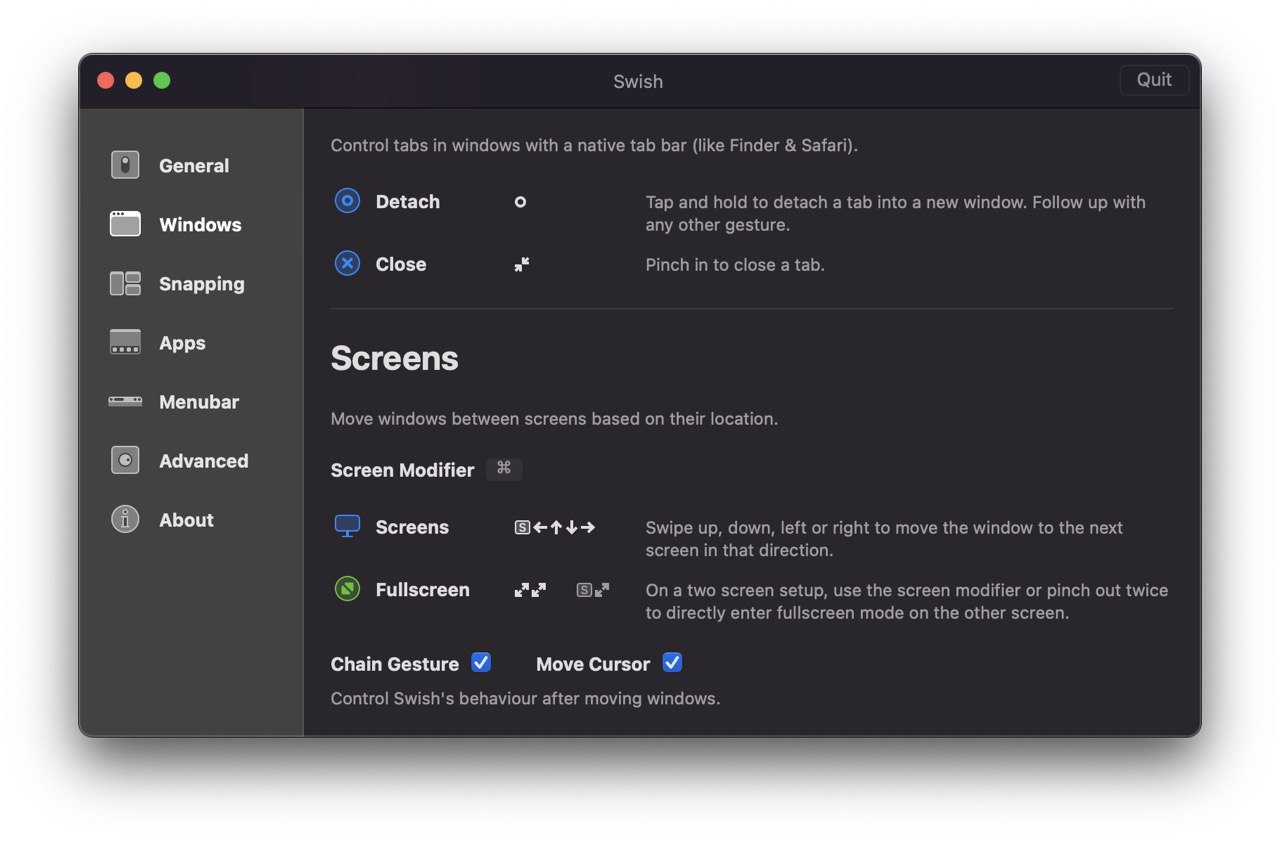
Task: Click the pinch-in gesture glyph for Close
Action: [x=522, y=264]
